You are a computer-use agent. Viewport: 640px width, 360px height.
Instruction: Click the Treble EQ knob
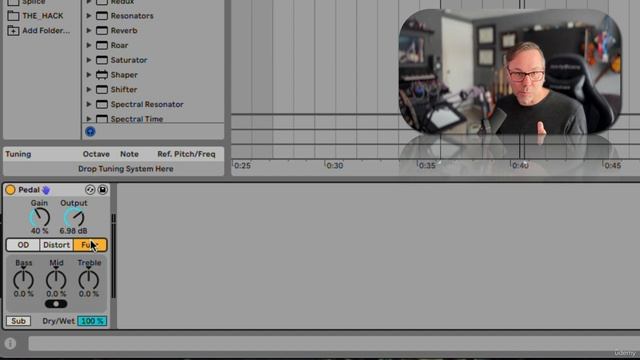click(x=89, y=280)
